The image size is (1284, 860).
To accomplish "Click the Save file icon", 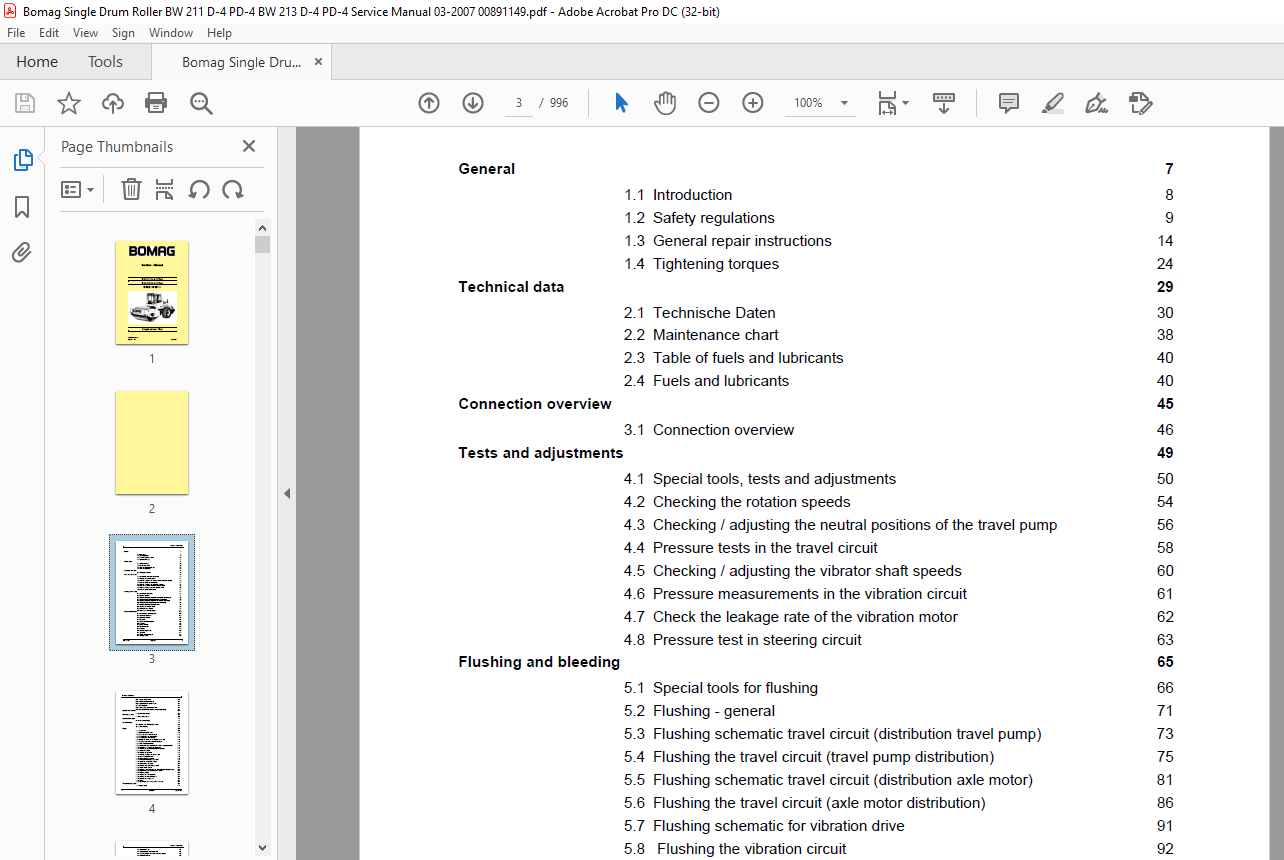I will [25, 103].
